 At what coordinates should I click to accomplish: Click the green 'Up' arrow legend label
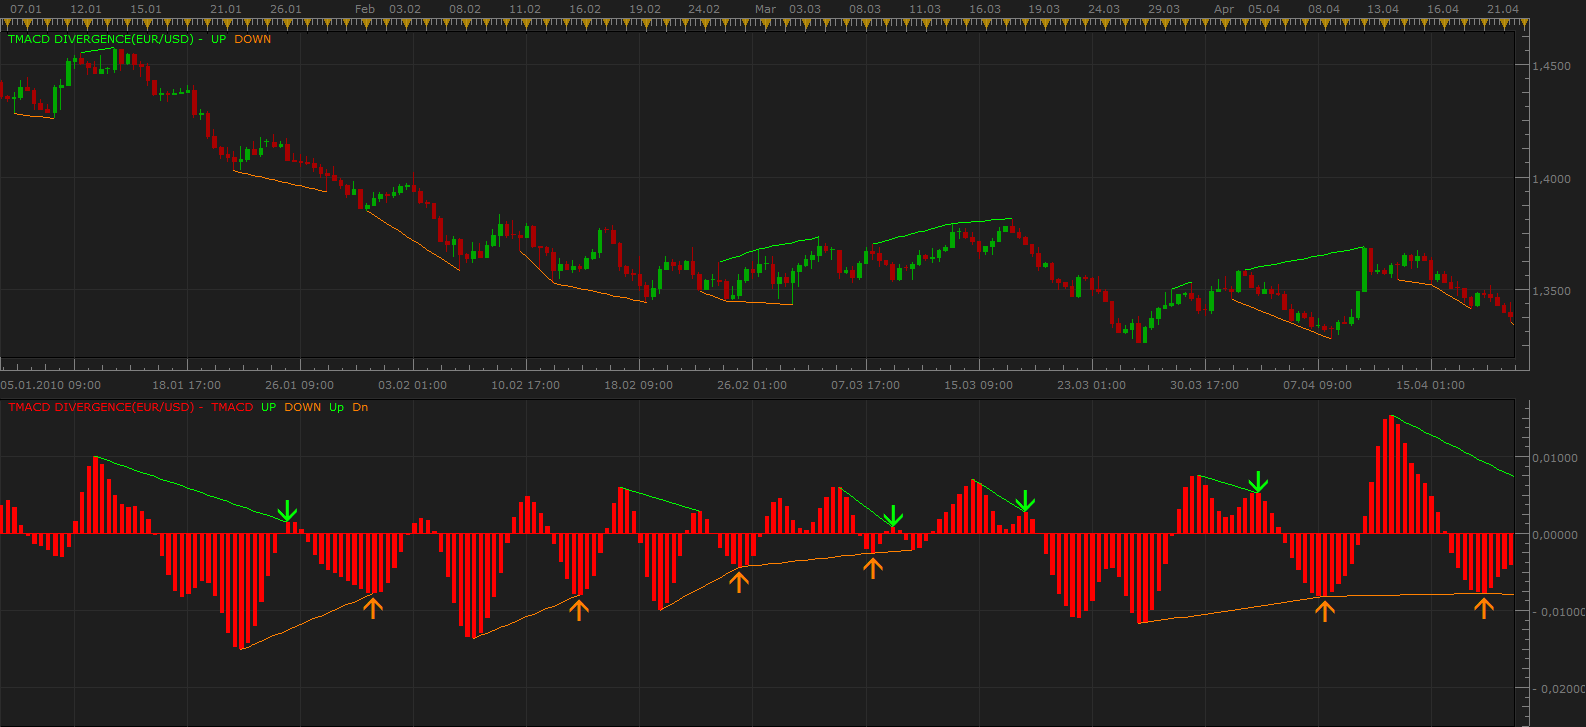[x=336, y=408]
